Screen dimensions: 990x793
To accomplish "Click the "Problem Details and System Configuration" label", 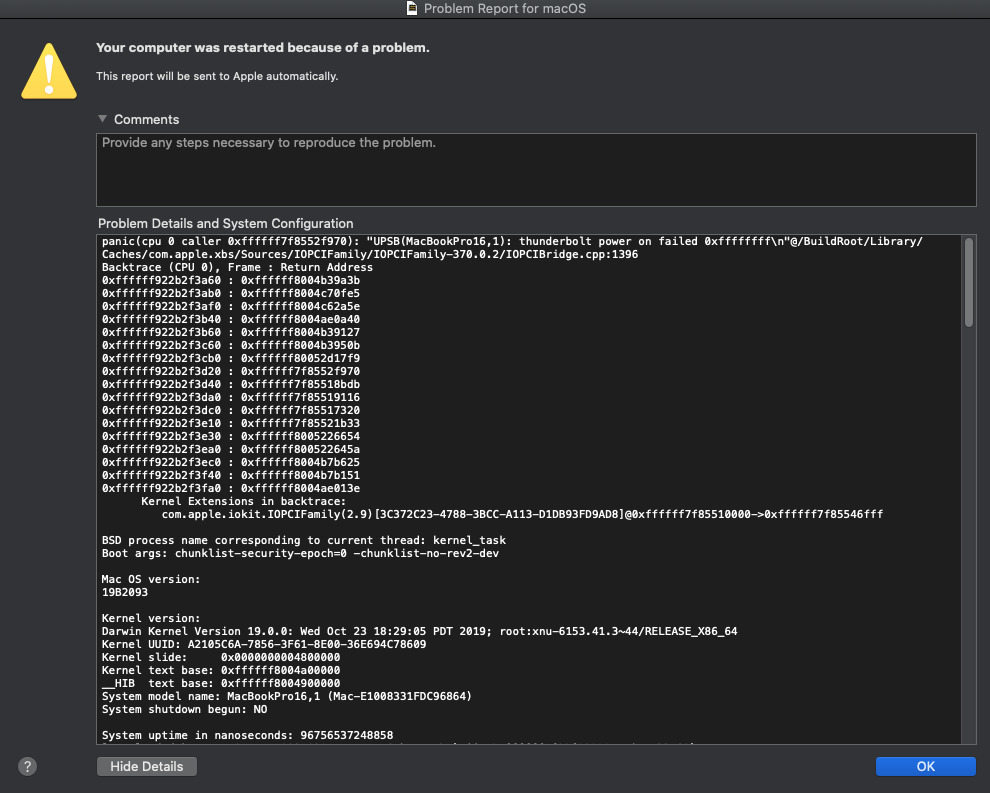I will [x=225, y=224].
